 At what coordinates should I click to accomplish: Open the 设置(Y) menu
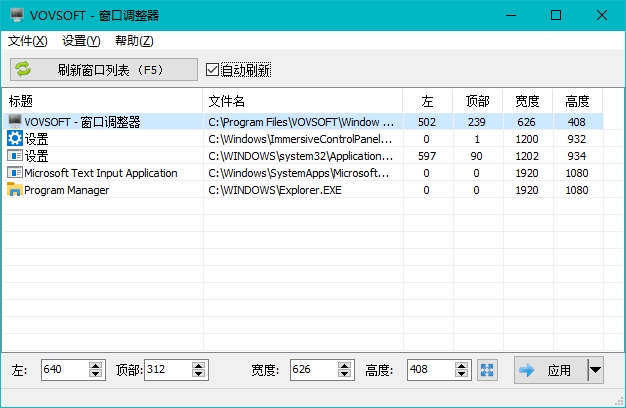(x=81, y=40)
